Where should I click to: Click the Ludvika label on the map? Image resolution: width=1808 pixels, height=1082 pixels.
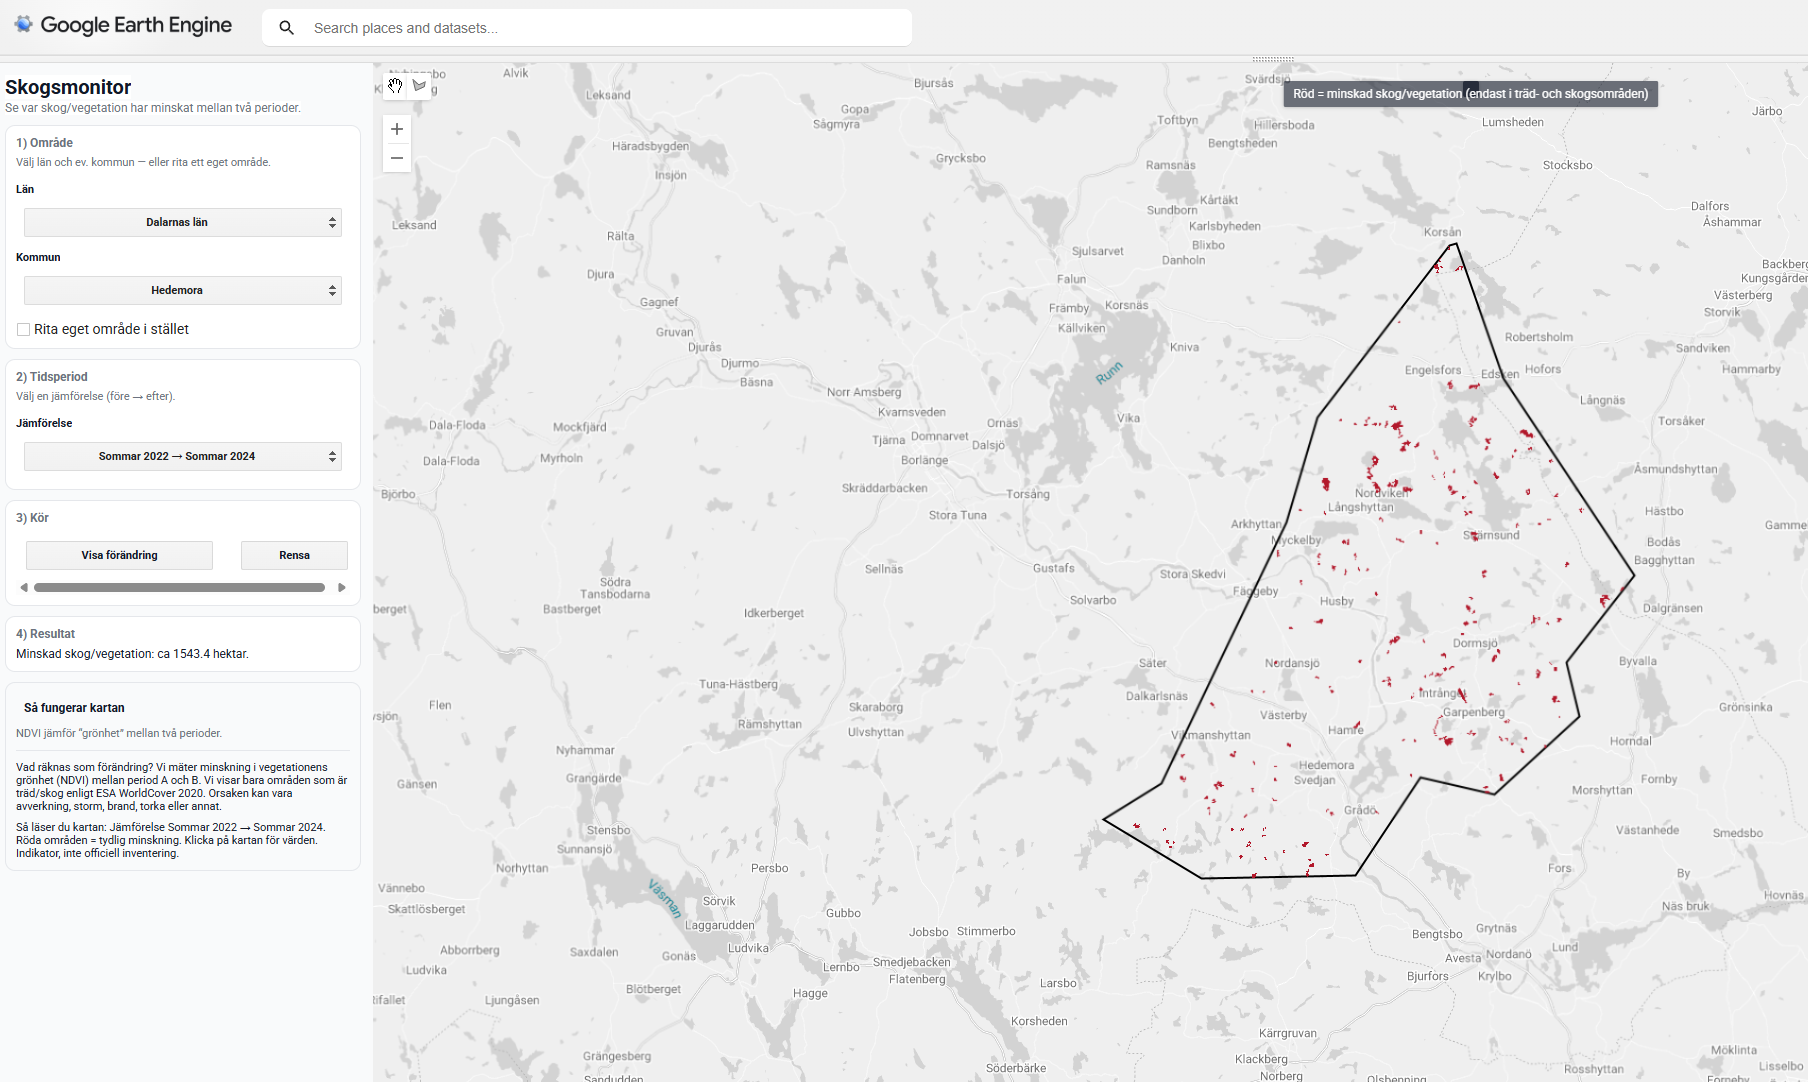point(748,948)
